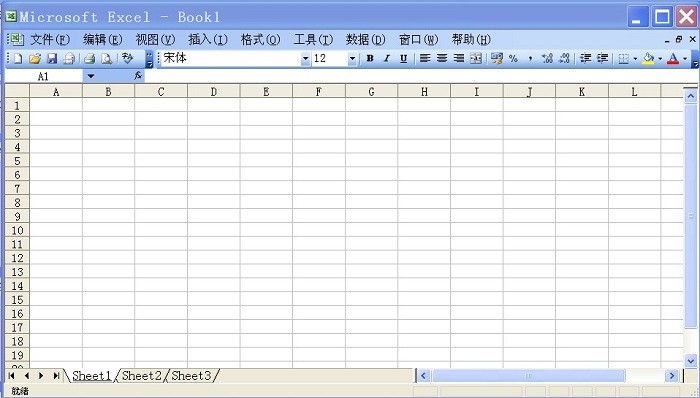Go to the next sheet tab
Image resolution: width=700 pixels, height=398 pixels.
41,376
